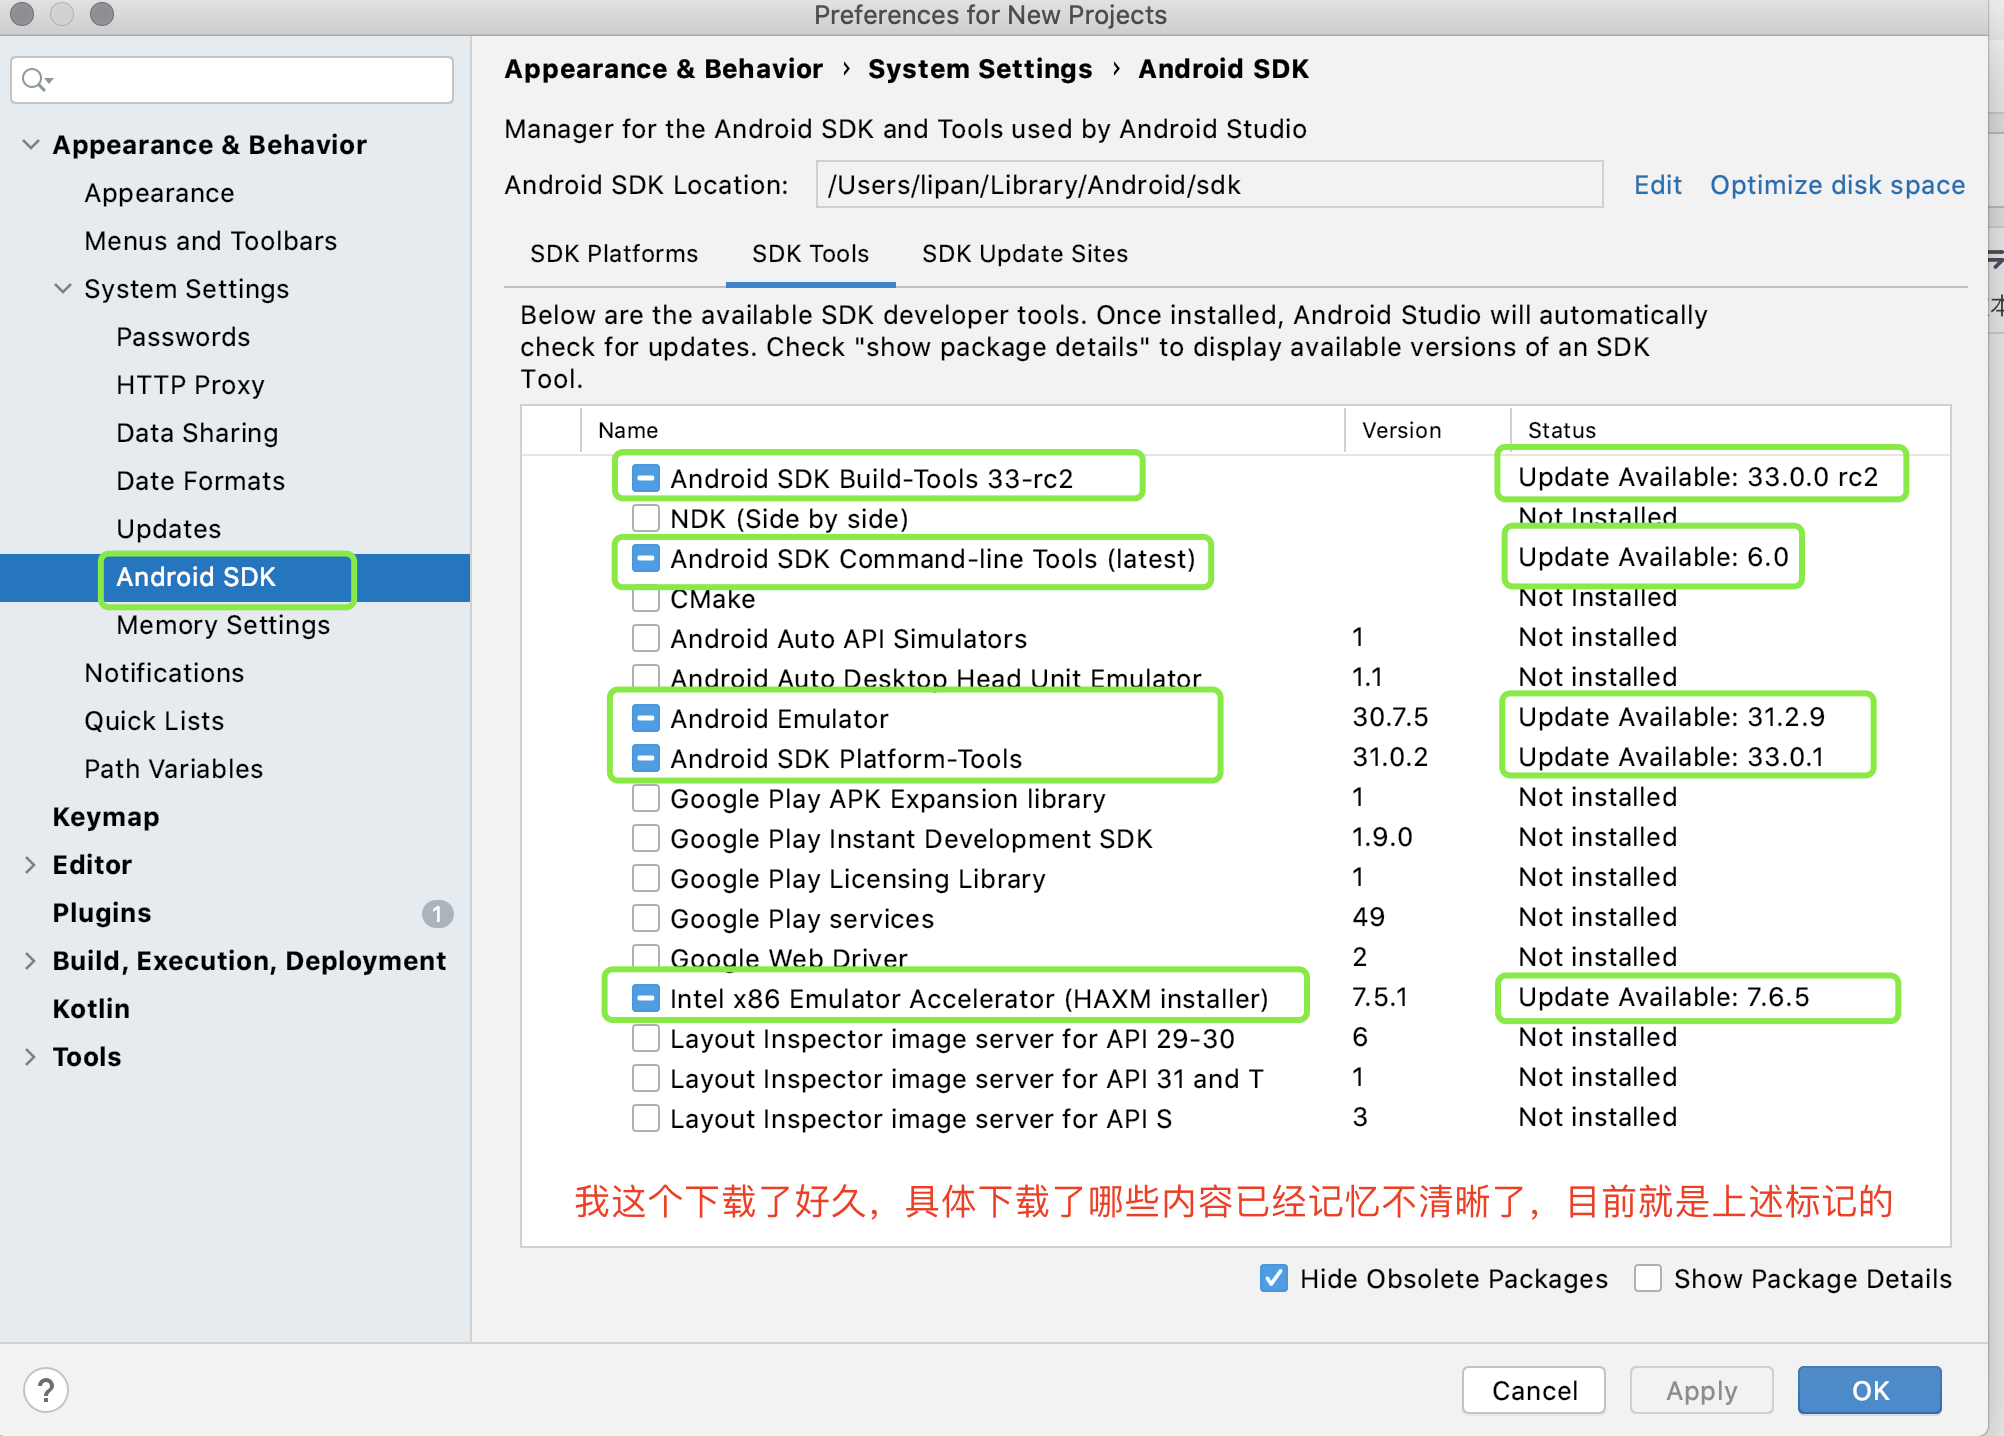This screenshot has width=2004, height=1436.
Task: Toggle Intel x86 Emulator Accelerator checkbox
Action: point(646,998)
